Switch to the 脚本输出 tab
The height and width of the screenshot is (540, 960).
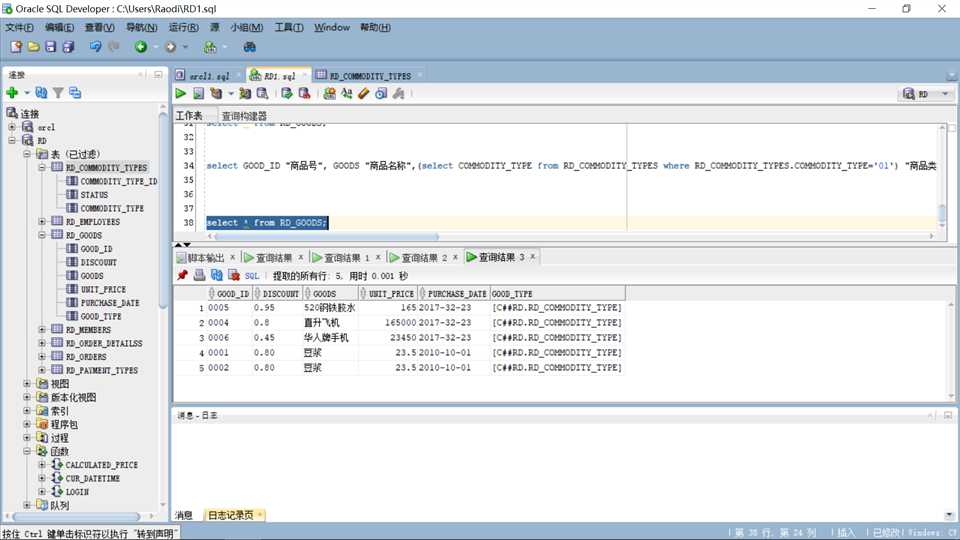pyautogui.click(x=206, y=258)
